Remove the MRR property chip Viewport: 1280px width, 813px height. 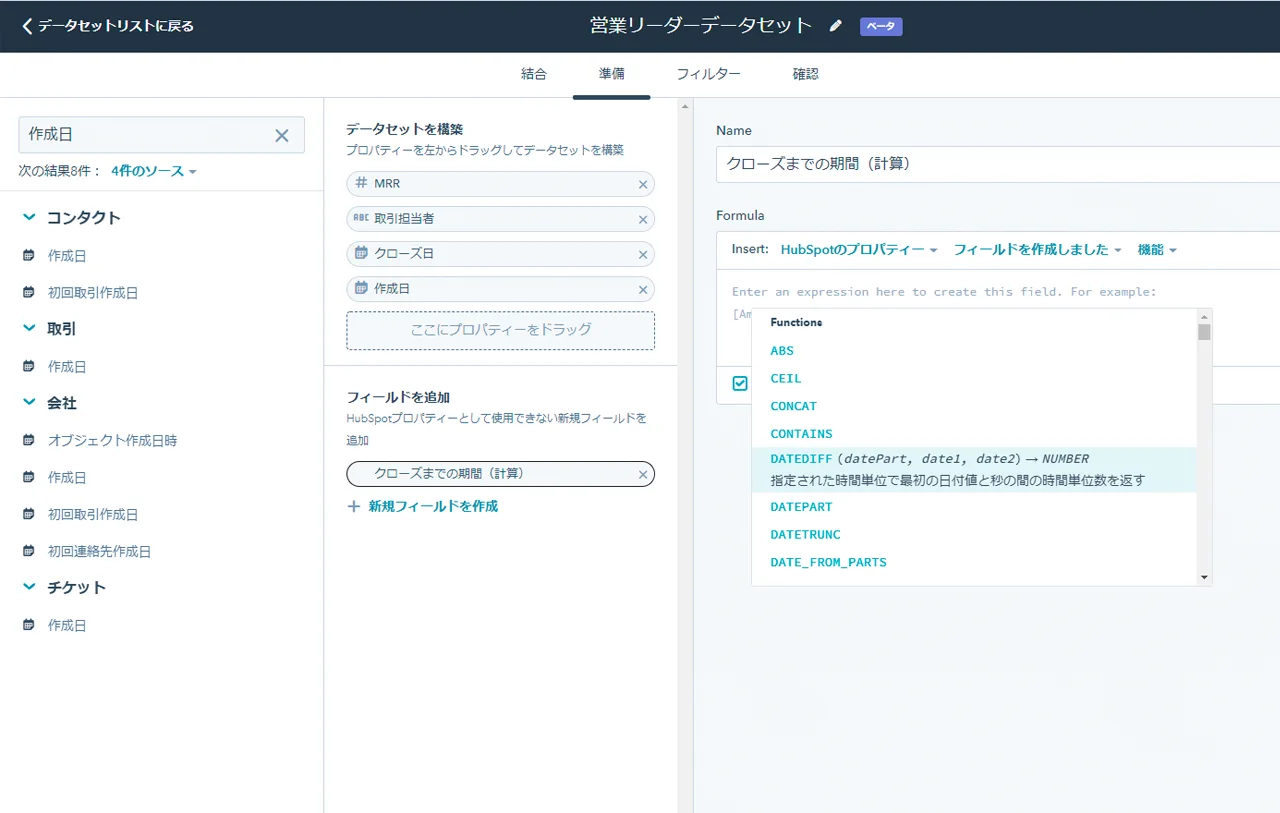point(643,185)
